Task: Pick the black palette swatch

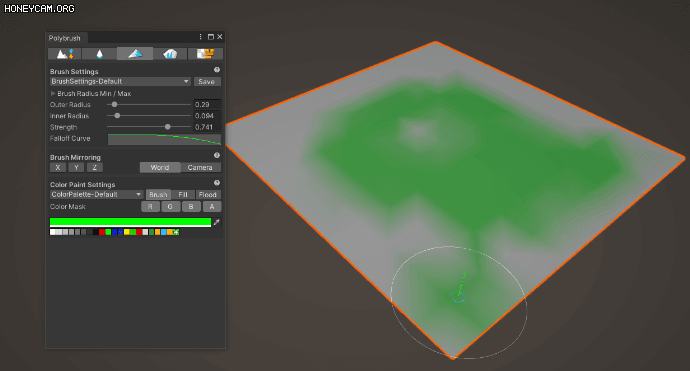Action: pyautogui.click(x=96, y=232)
